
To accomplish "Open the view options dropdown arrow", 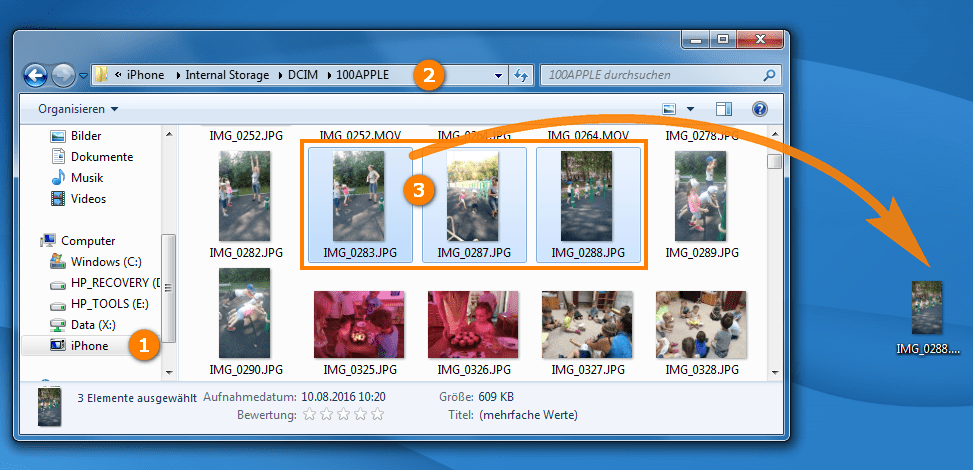I will tap(690, 110).
